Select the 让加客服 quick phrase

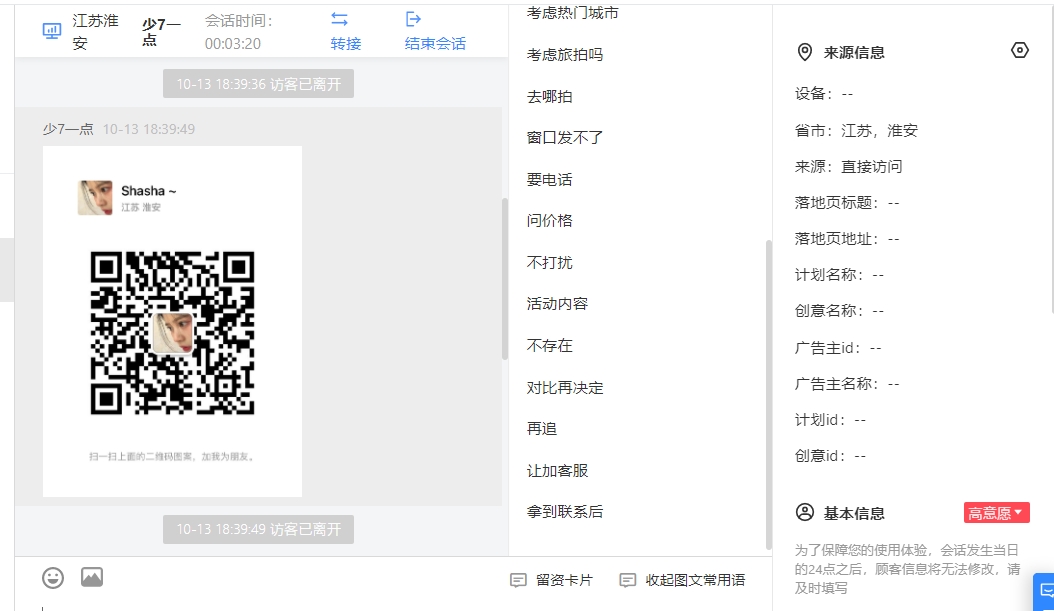pos(557,471)
